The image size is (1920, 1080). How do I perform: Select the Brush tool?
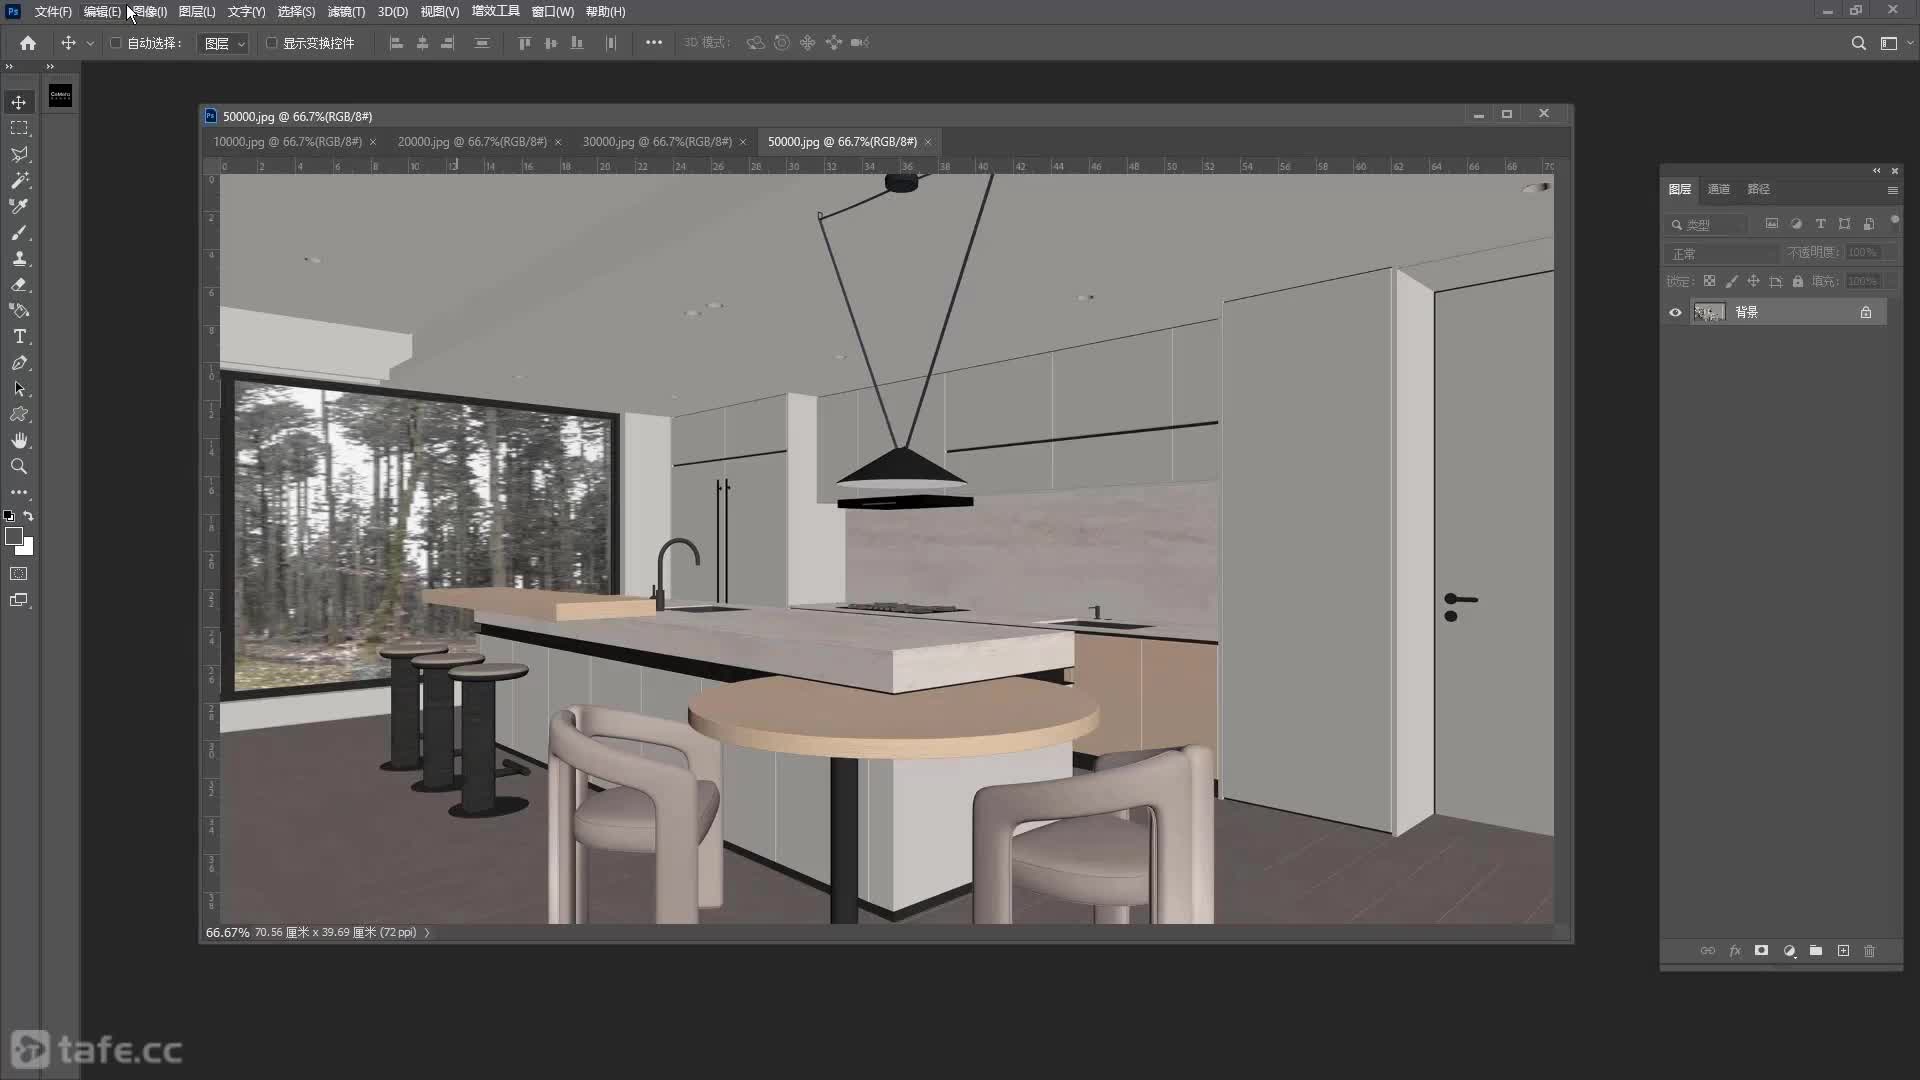tap(19, 233)
